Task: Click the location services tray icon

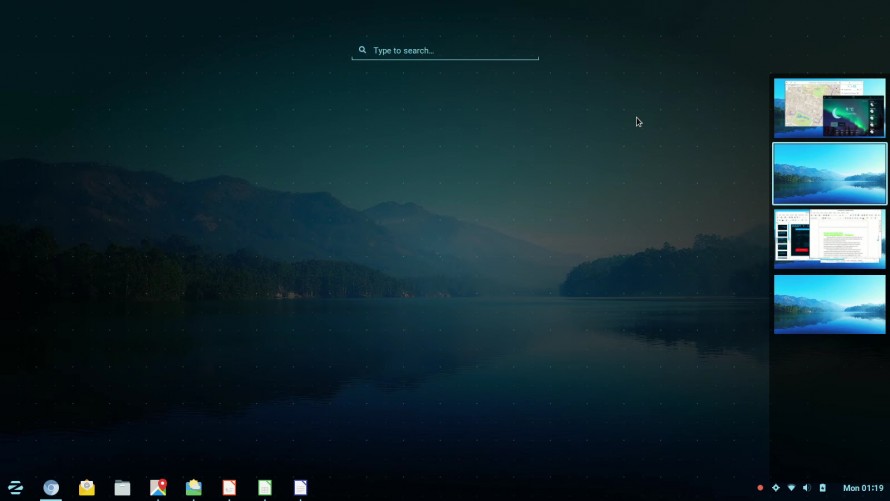Action: coord(775,488)
